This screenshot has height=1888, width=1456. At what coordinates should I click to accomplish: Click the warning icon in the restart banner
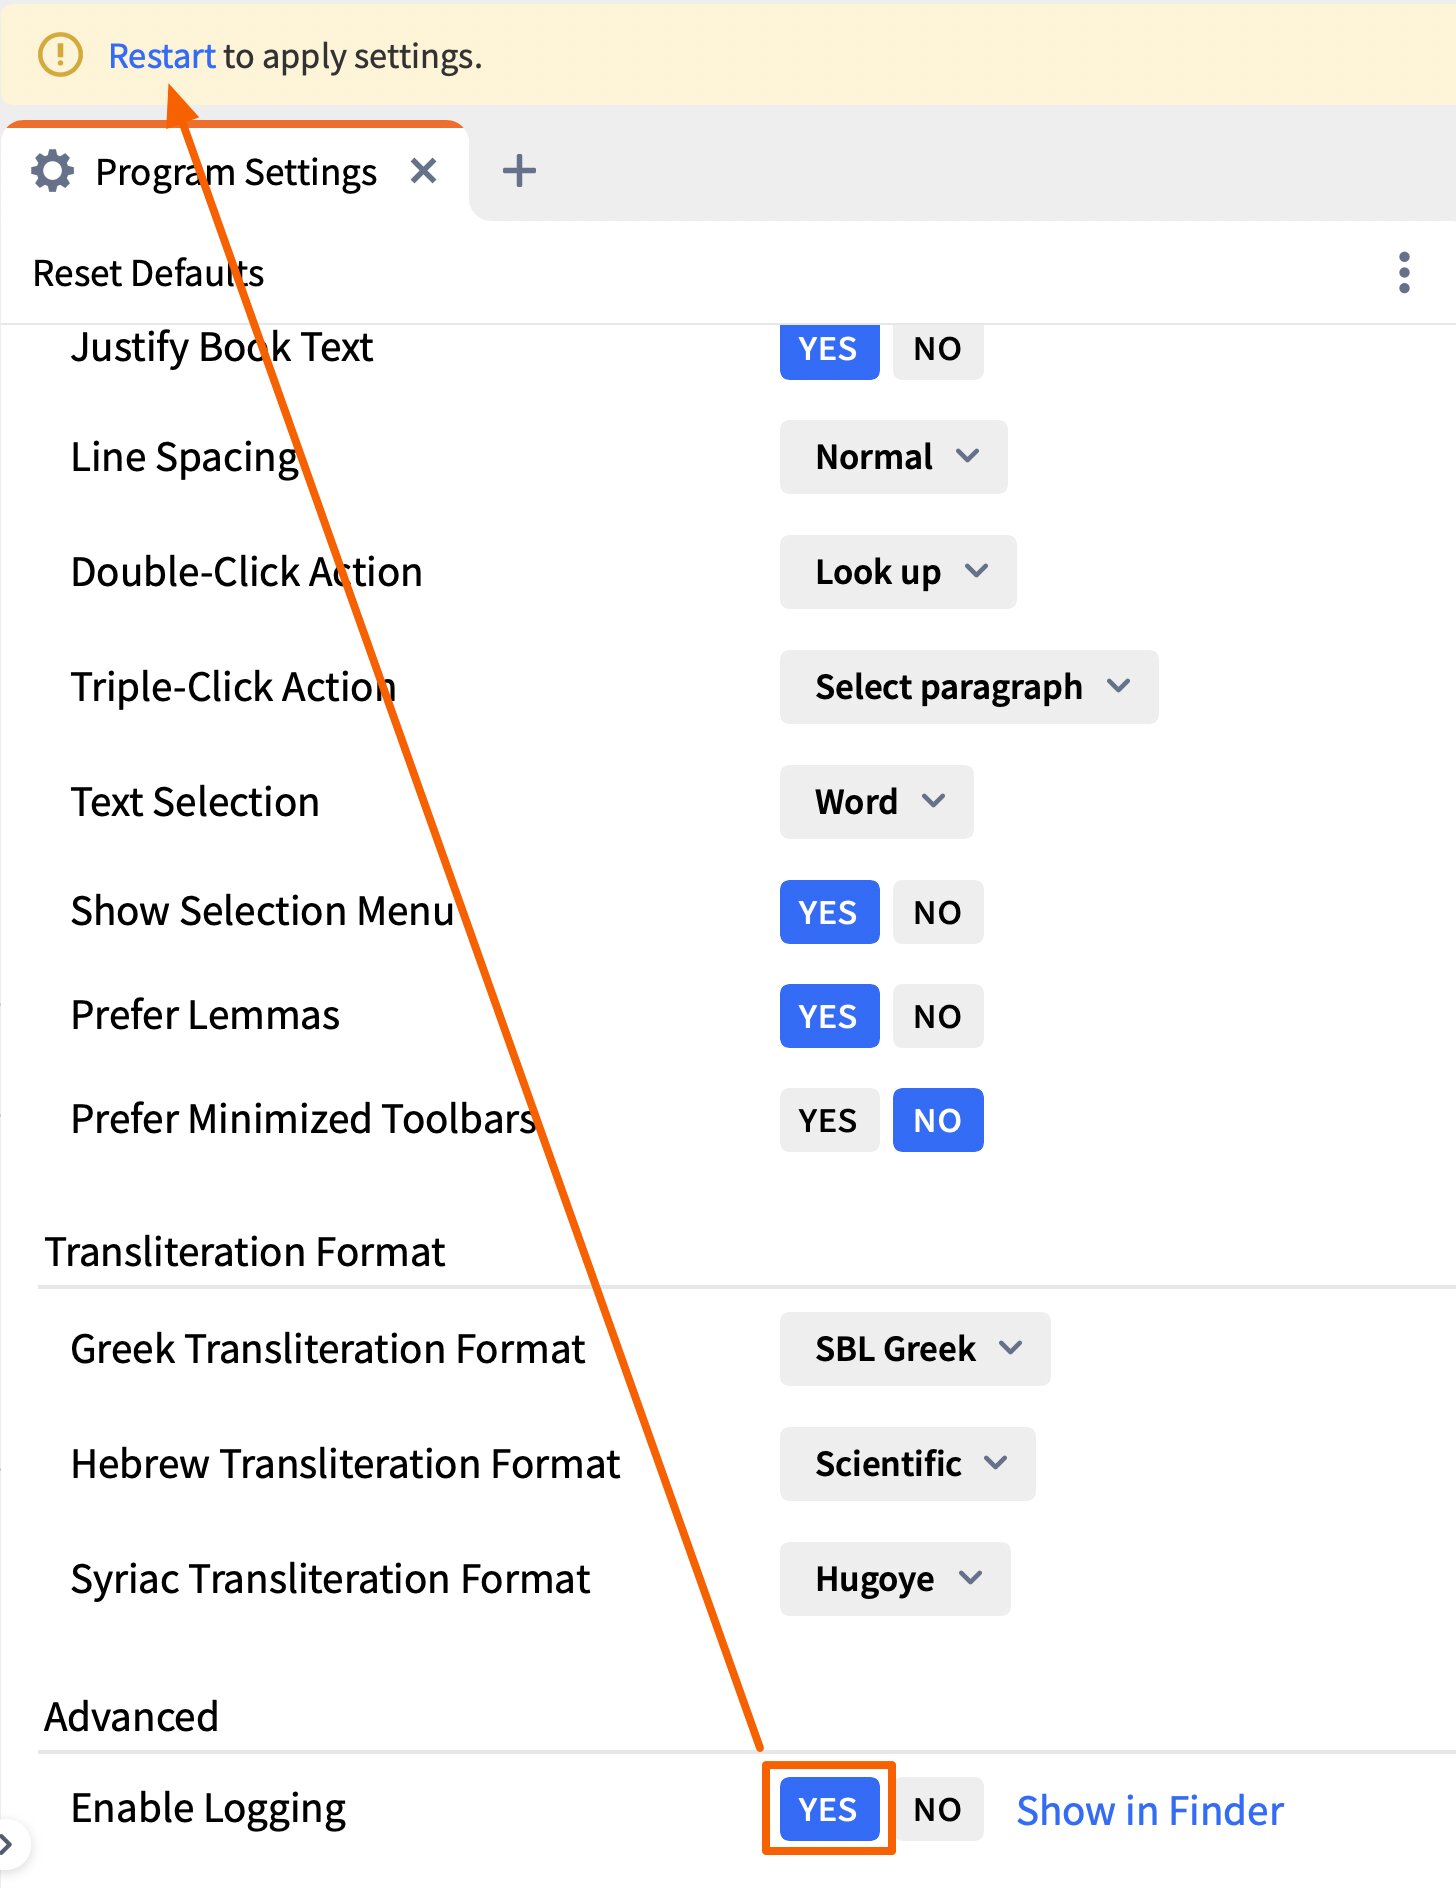click(x=60, y=55)
